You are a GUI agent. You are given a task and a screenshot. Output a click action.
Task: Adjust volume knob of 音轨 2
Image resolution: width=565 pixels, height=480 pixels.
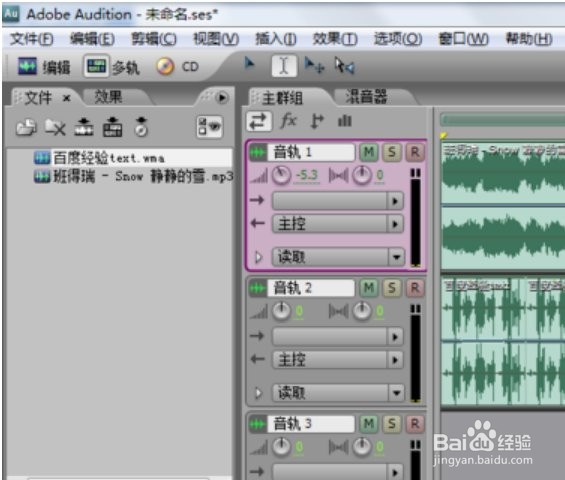pyautogui.click(x=281, y=311)
